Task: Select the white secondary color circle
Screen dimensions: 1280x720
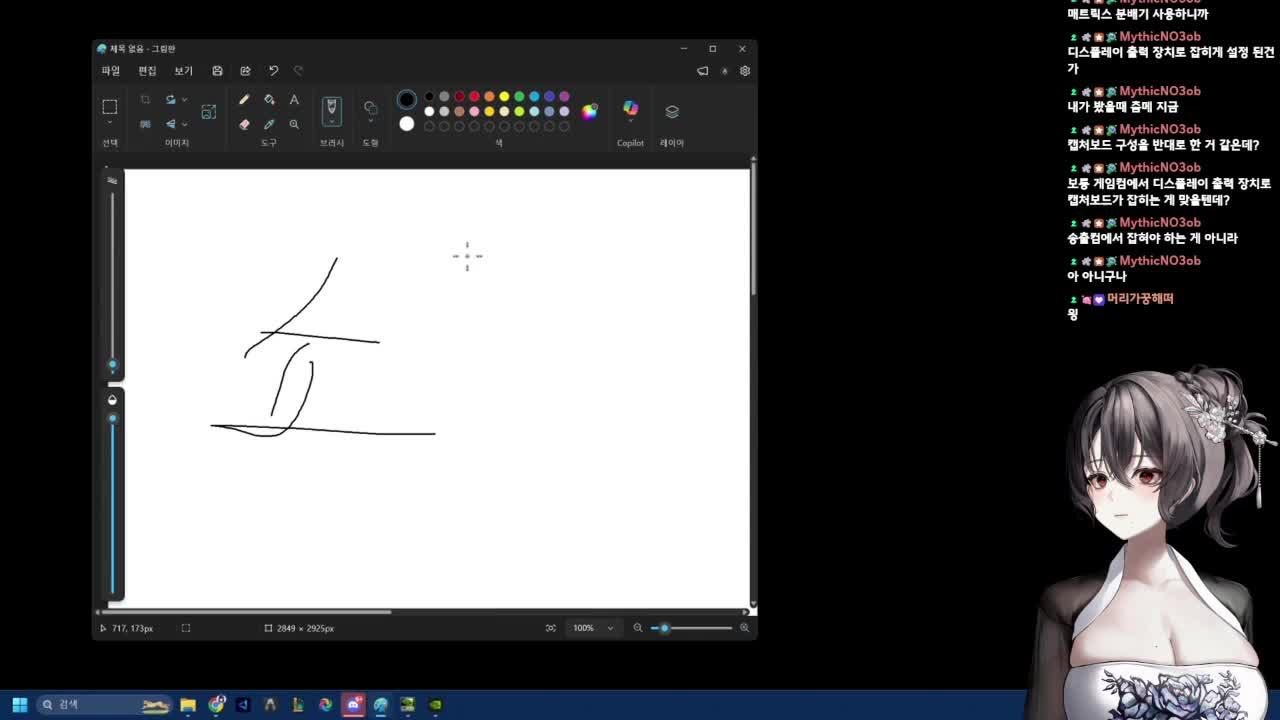Action: [406, 124]
